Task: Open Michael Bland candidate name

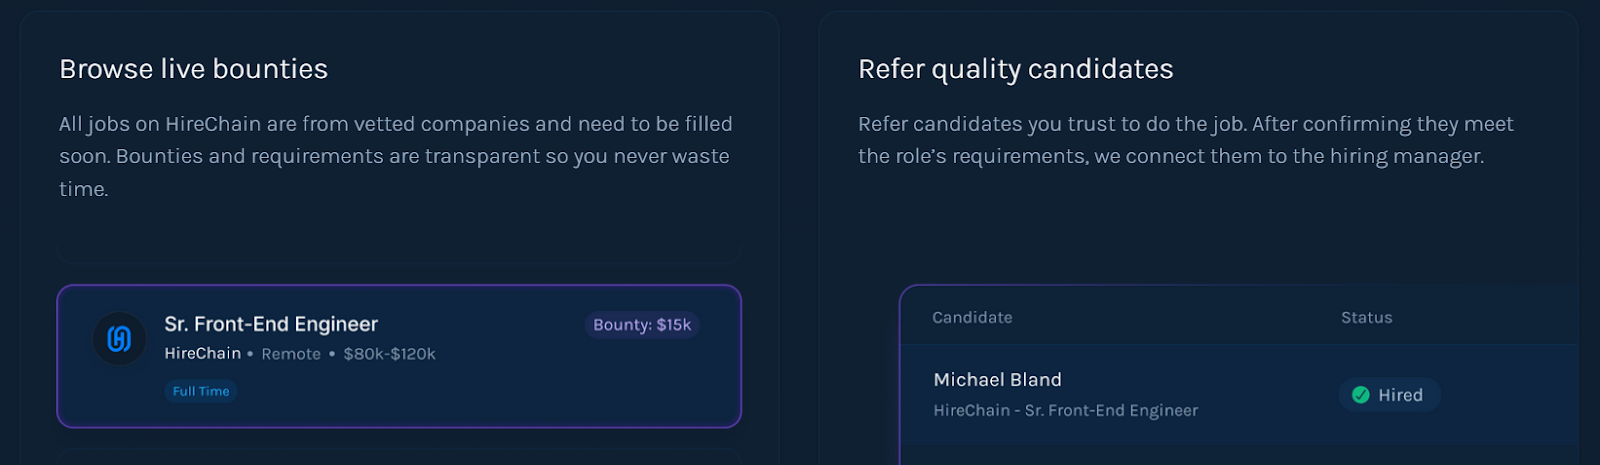Action: 997,380
